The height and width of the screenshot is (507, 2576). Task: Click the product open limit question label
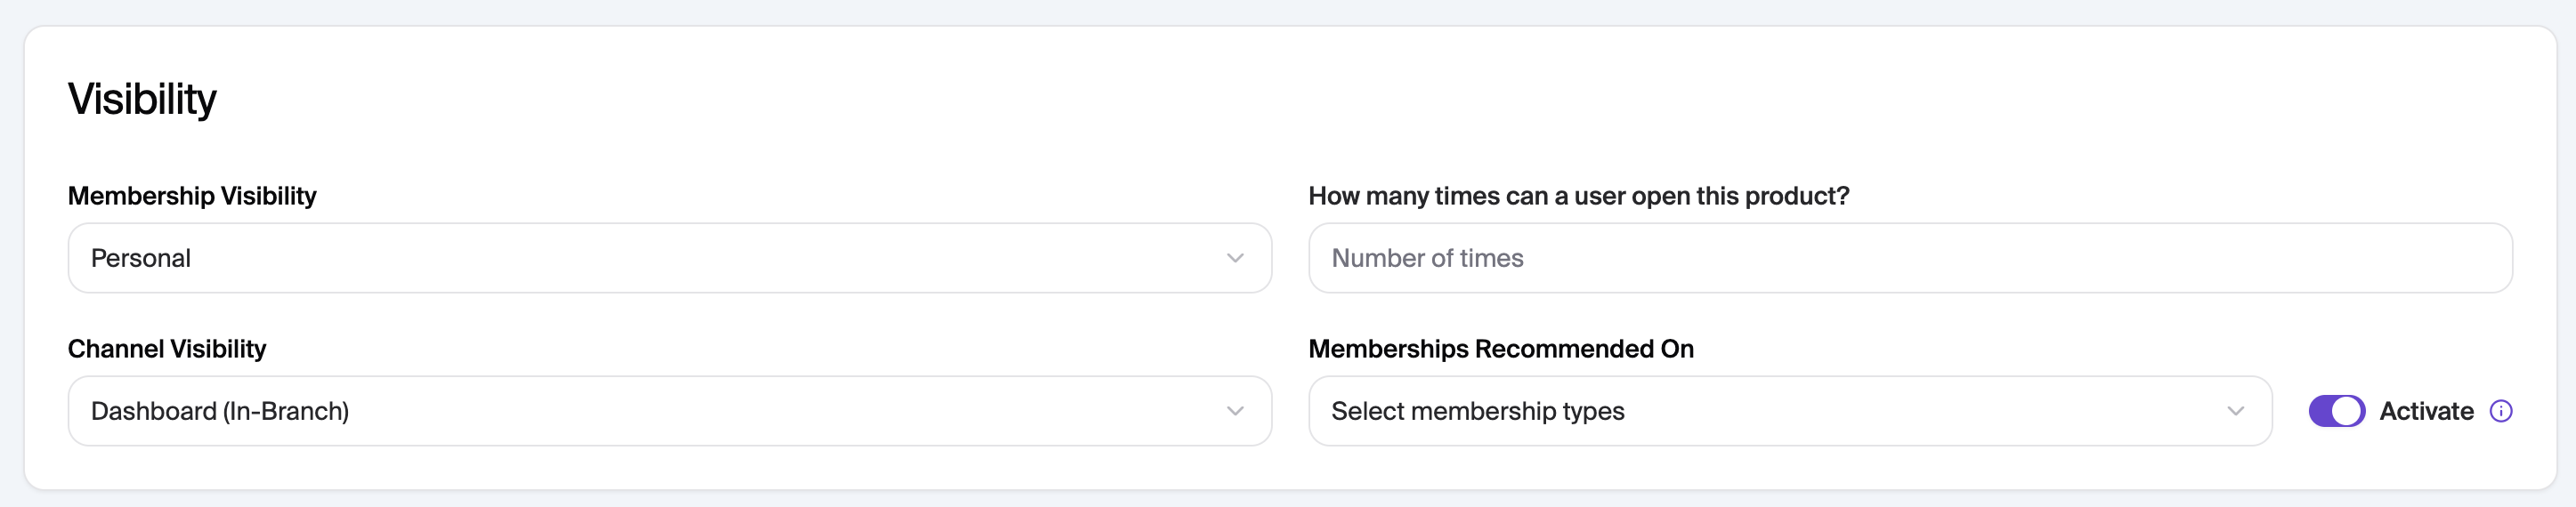click(x=1578, y=196)
